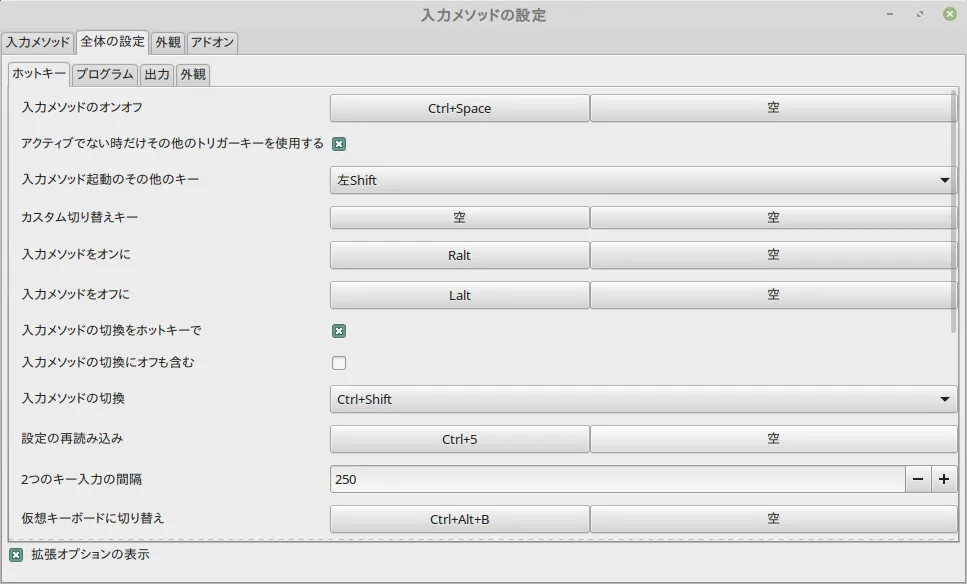Switch to the プログラム sub-tab
This screenshot has width=967, height=584.
tap(104, 74)
